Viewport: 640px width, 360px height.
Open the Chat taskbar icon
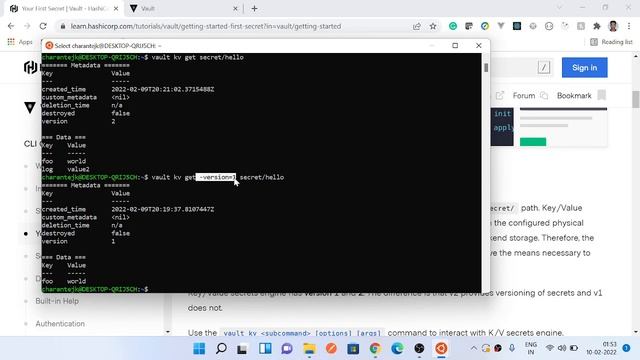click(287, 349)
